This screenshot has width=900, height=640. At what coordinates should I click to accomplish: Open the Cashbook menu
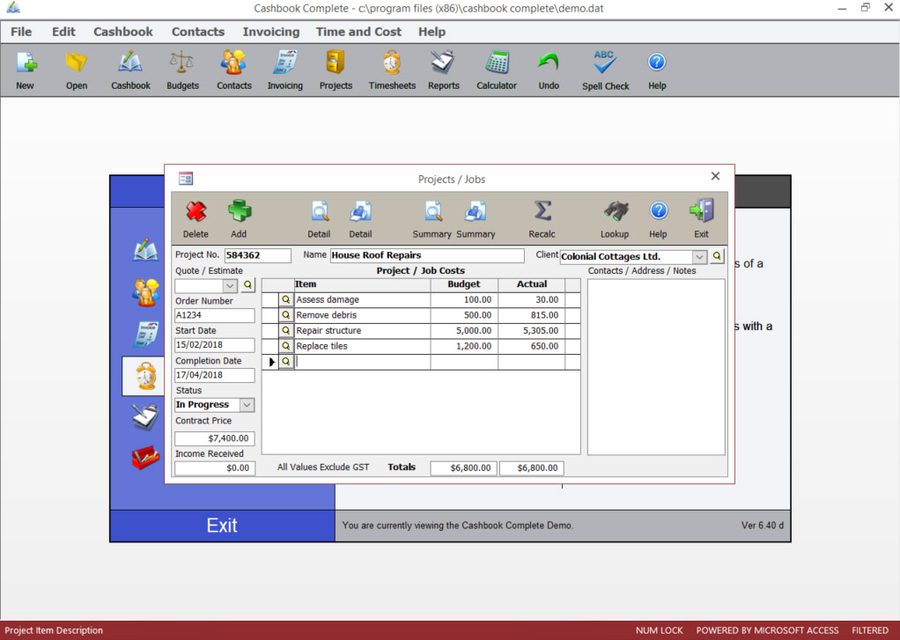coord(123,32)
